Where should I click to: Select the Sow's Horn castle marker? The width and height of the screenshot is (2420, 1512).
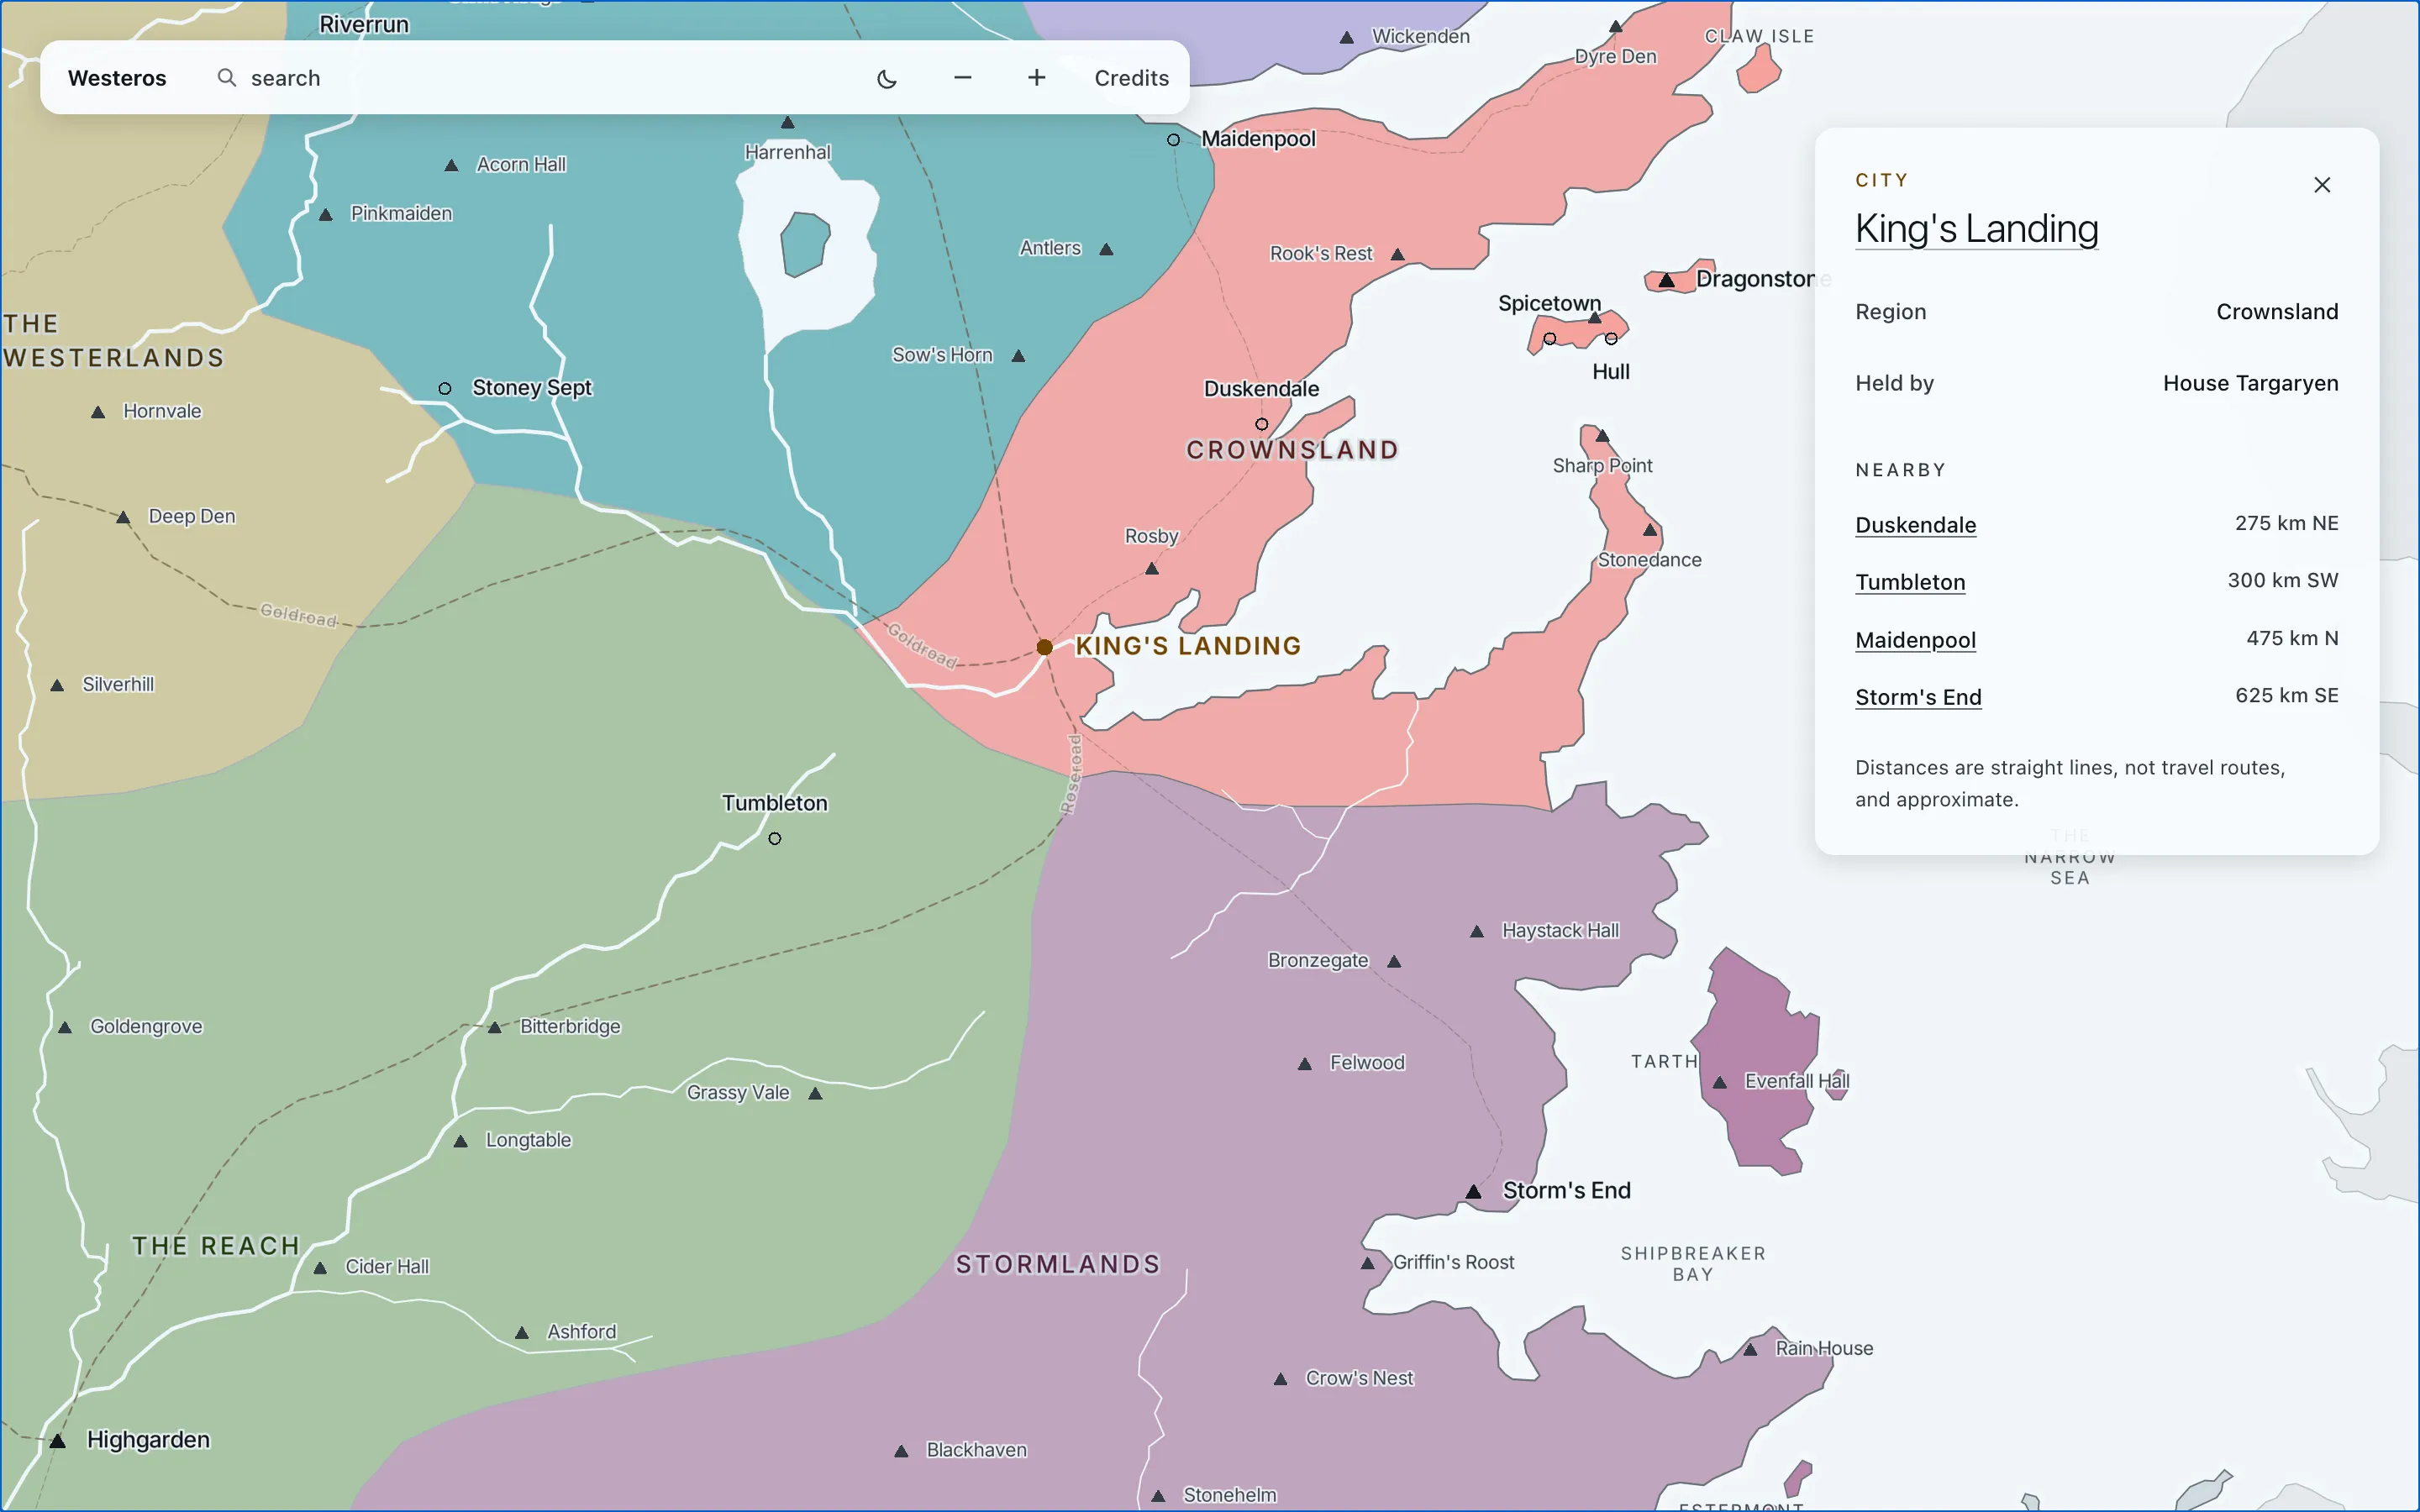click(1018, 355)
